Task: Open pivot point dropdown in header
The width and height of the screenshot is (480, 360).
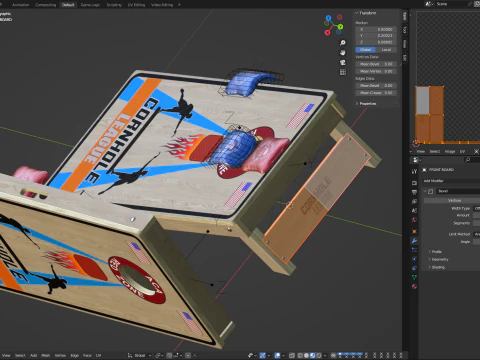Action: pyautogui.click(x=159, y=355)
